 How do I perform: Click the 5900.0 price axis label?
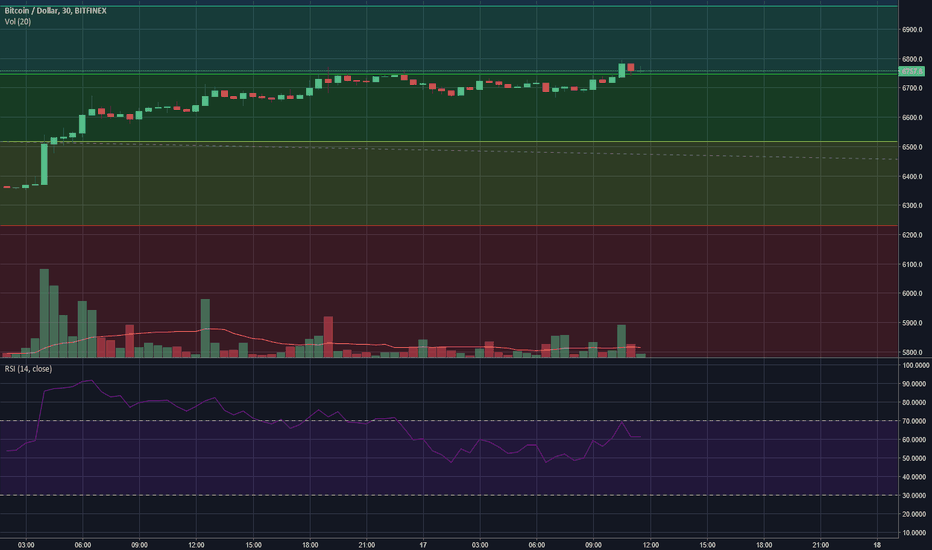coord(912,323)
